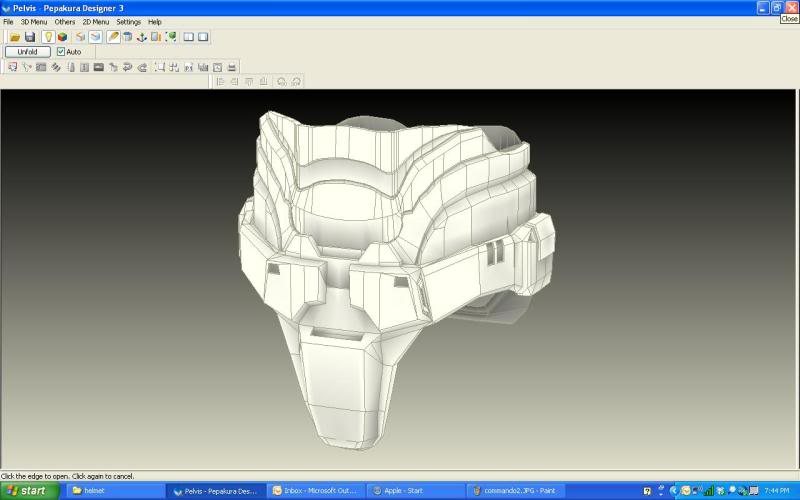Viewport: 800px width, 500px height.
Task: Open the Help menu
Action: (x=155, y=22)
